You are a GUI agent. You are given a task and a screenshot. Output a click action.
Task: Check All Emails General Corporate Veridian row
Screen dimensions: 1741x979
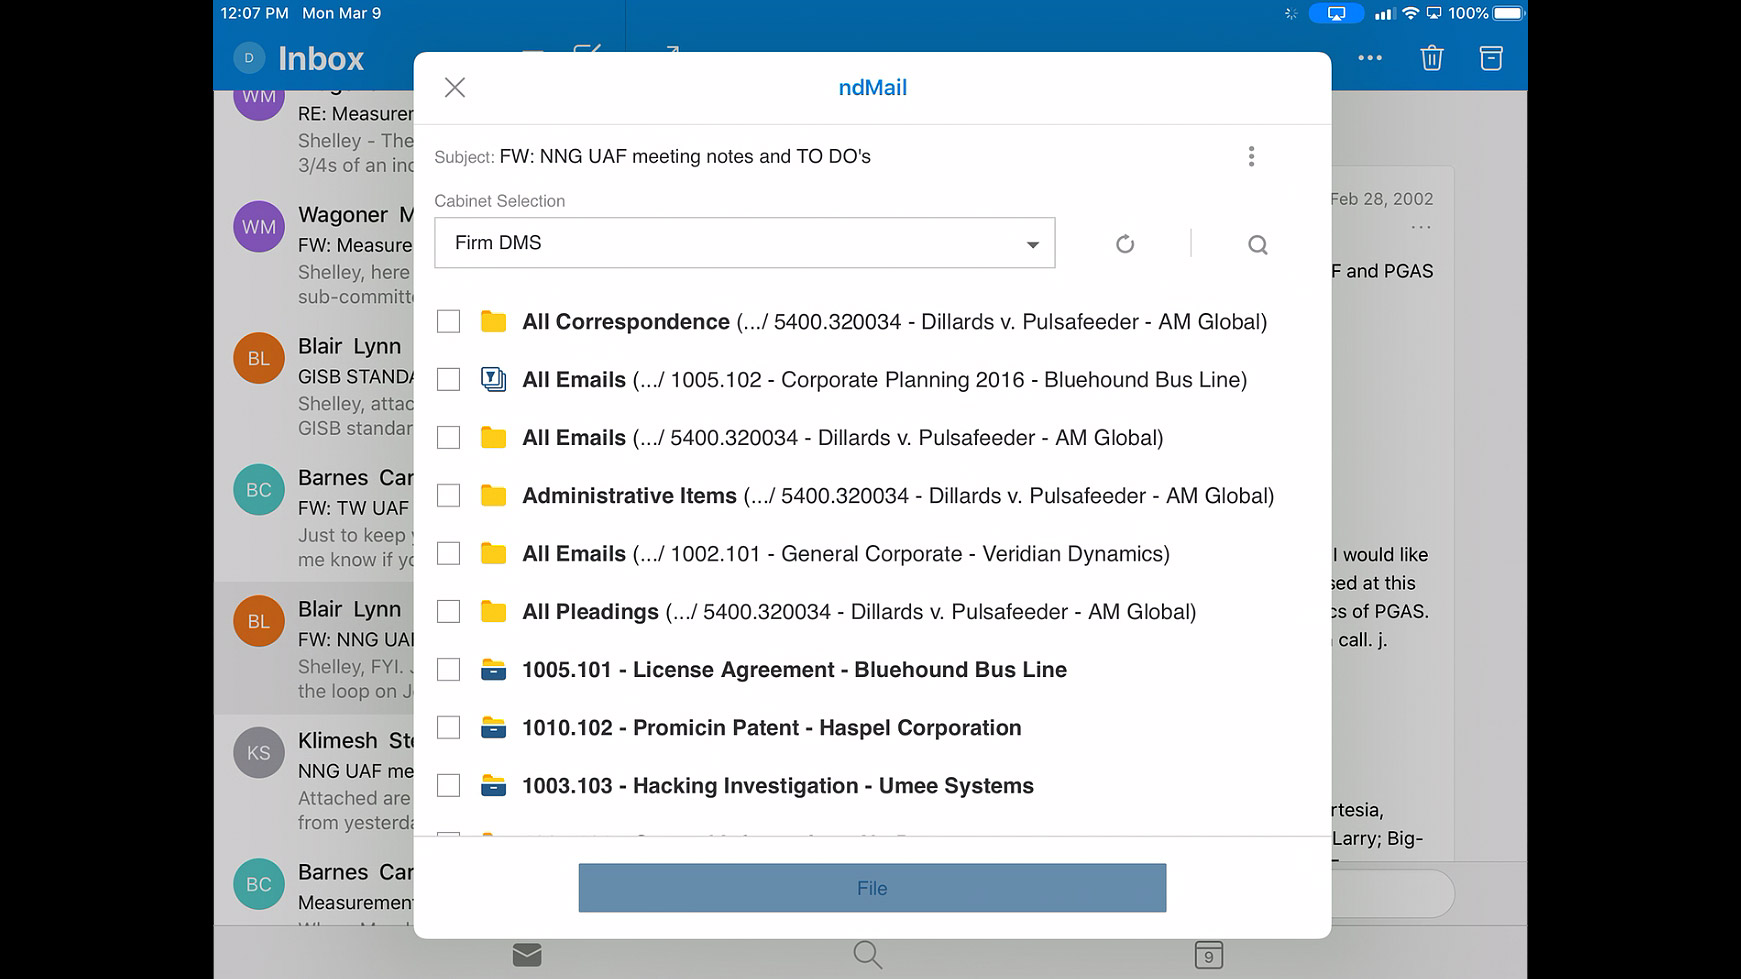[x=449, y=554]
